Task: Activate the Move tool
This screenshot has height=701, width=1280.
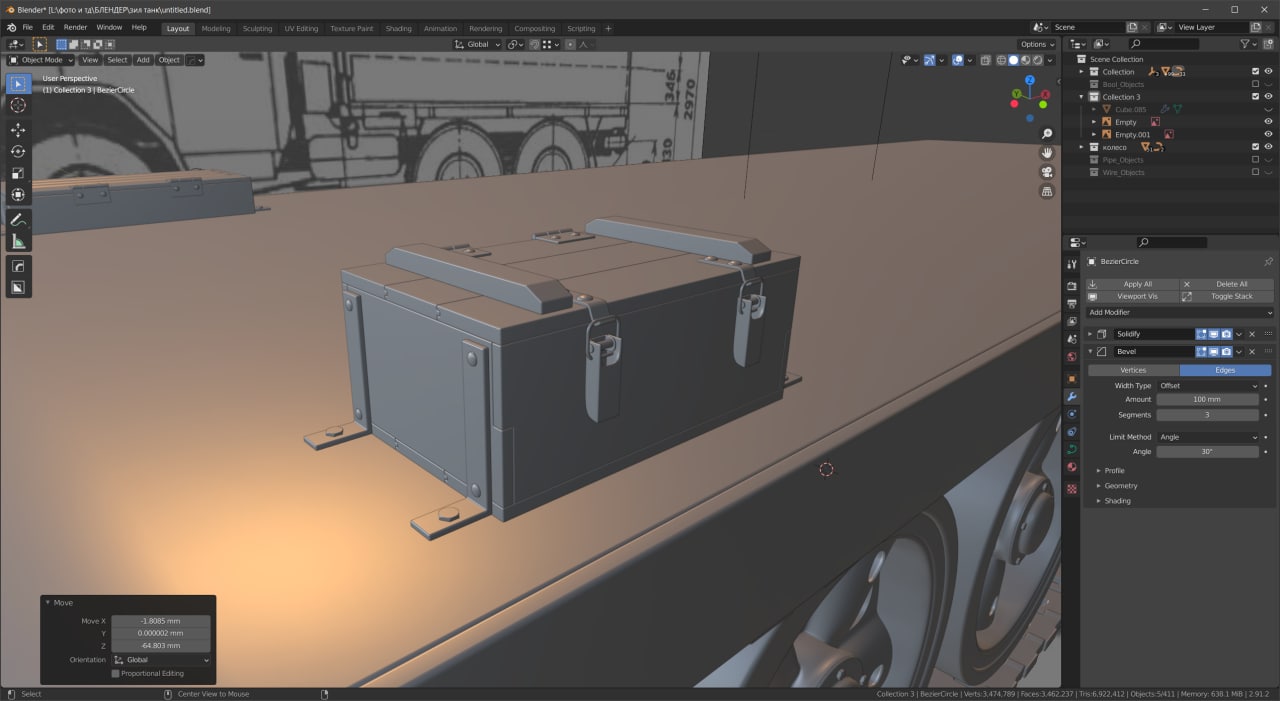Action: [x=18, y=130]
